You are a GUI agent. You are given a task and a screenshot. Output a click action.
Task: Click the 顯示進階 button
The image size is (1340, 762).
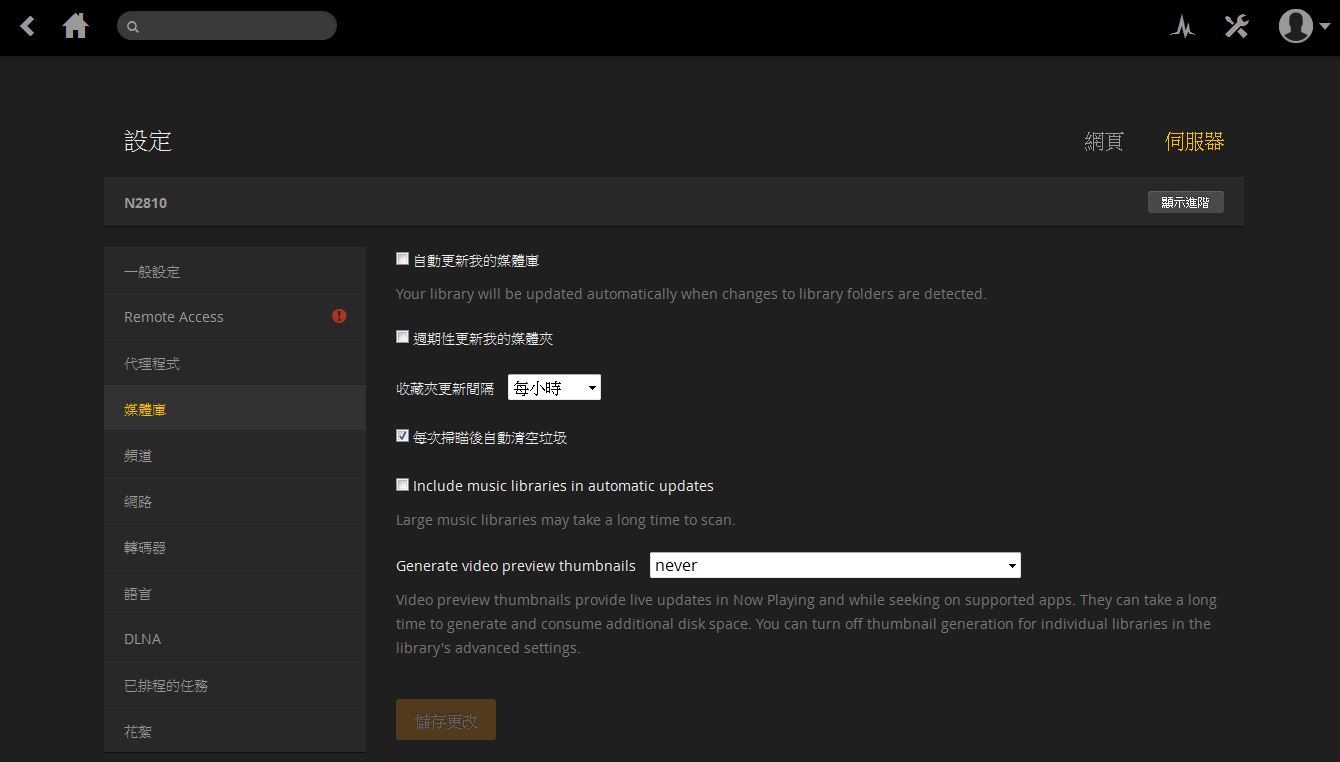[x=1186, y=202]
